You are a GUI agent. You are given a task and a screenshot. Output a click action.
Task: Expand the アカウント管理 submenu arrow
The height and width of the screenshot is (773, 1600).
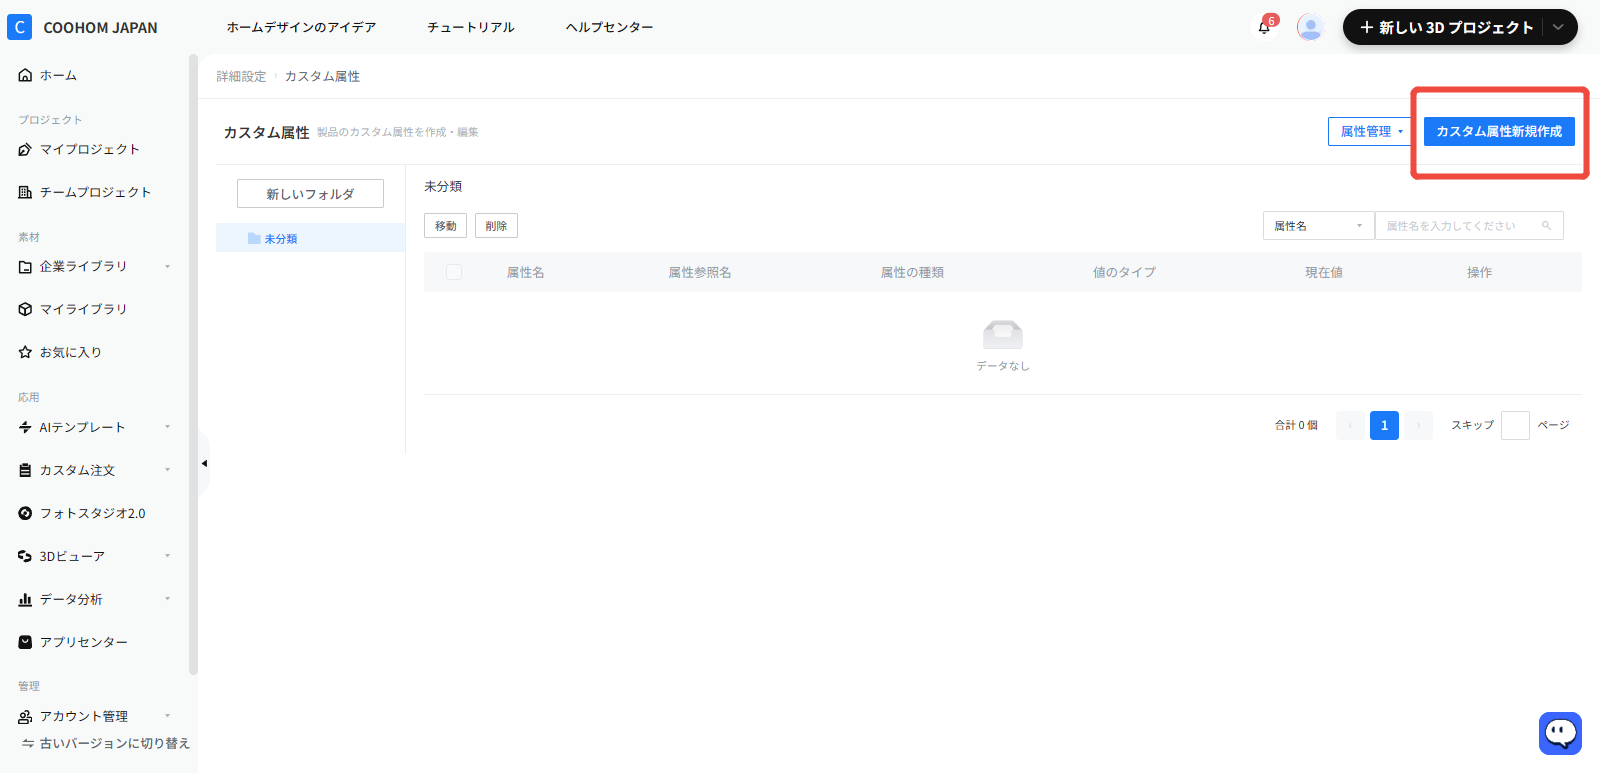coord(167,716)
